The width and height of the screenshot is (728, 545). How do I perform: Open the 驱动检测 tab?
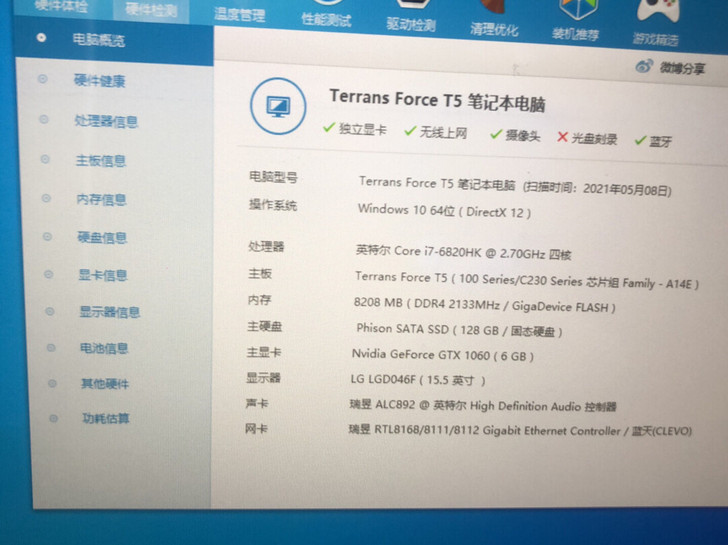coord(410,24)
